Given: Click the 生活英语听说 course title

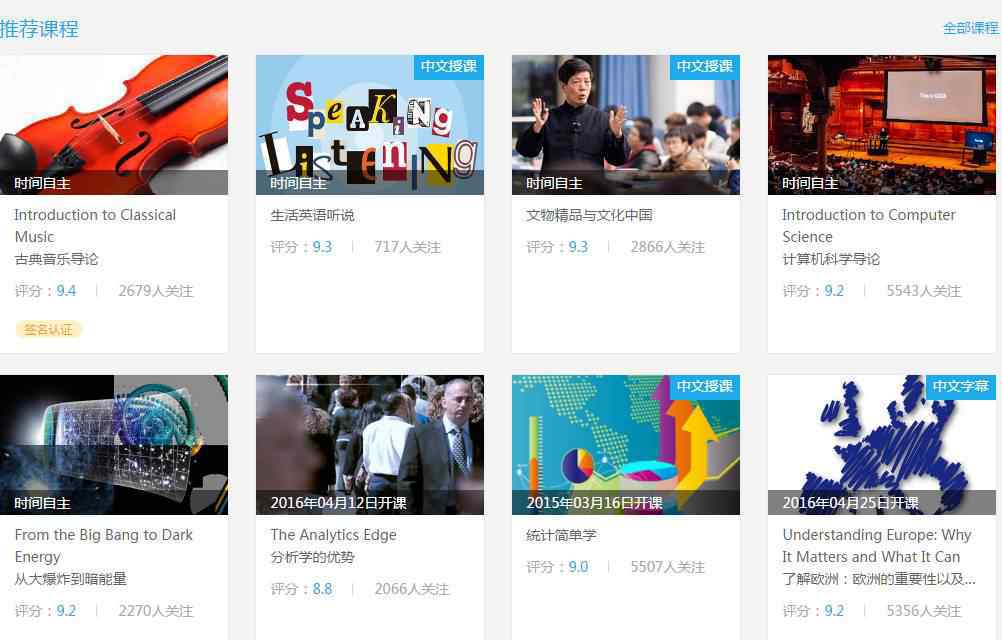Looking at the screenshot, I should 312,215.
